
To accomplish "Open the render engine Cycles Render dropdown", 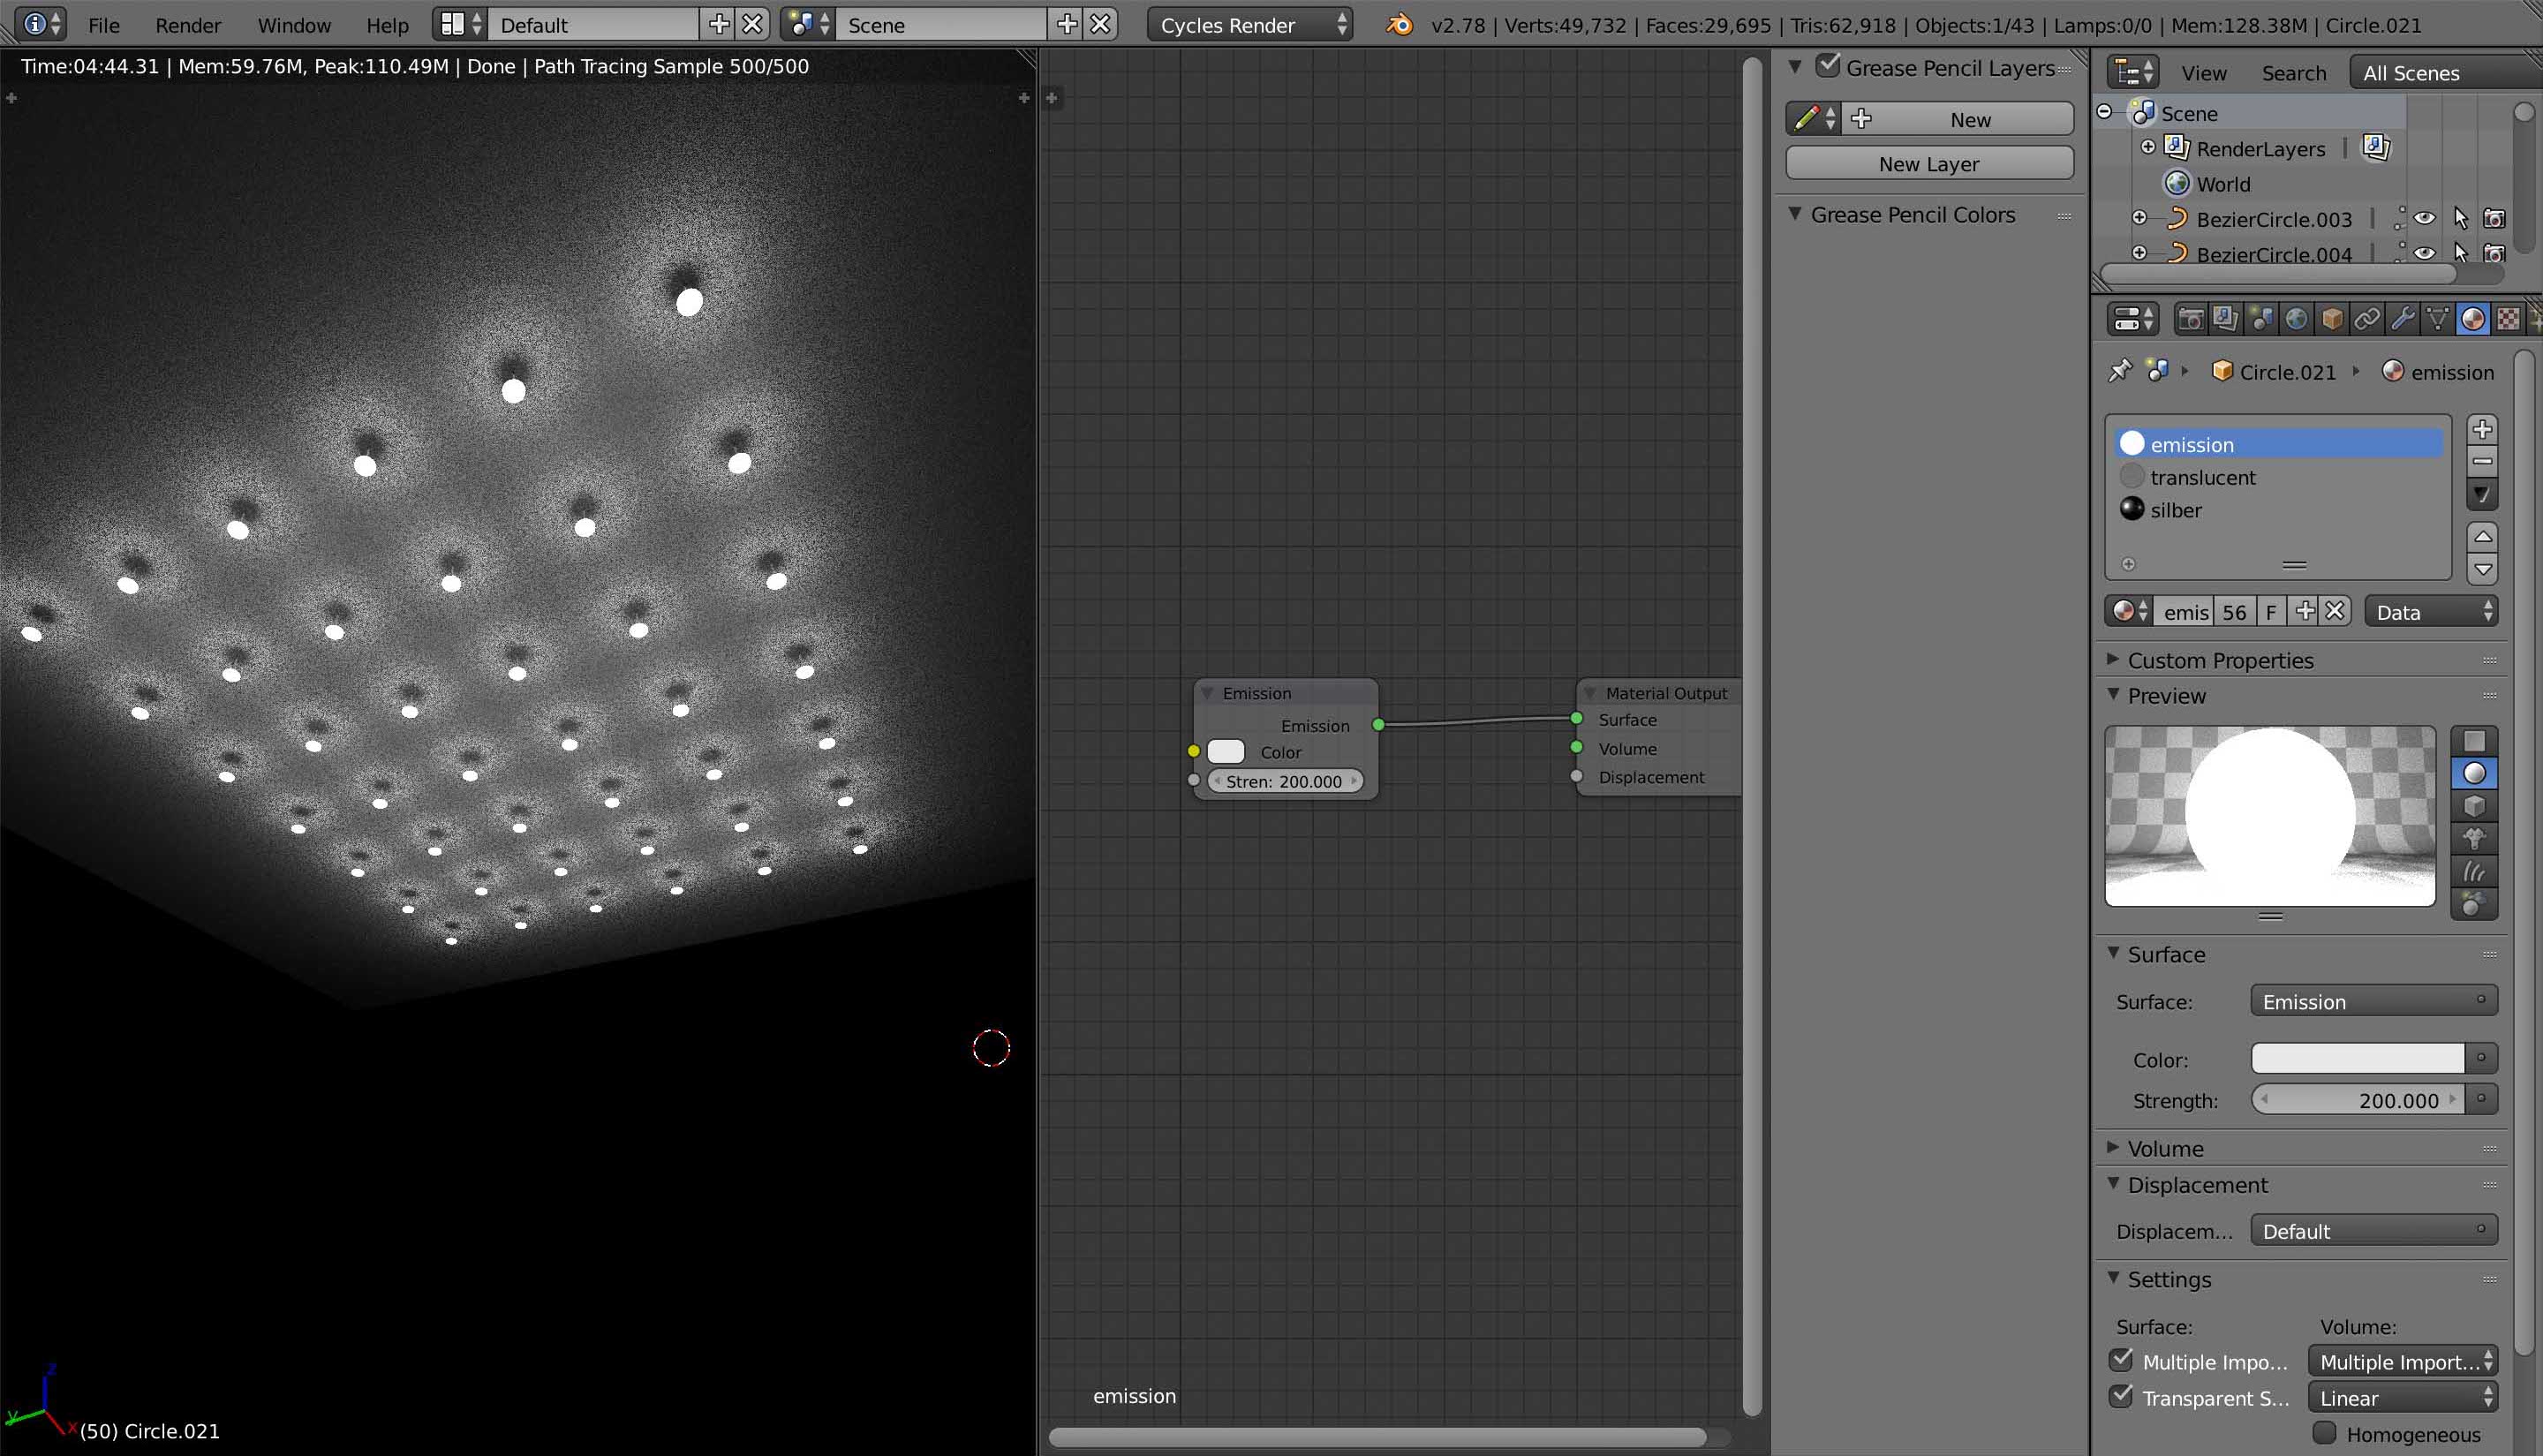I will (1250, 24).
